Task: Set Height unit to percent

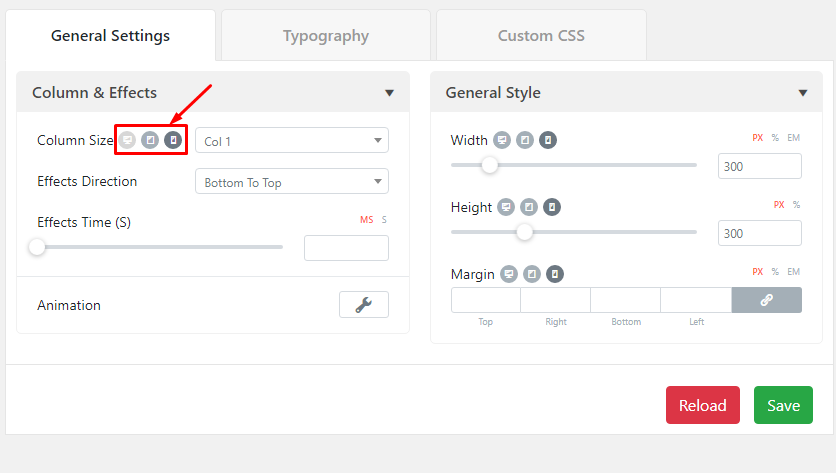Action: 797,205
